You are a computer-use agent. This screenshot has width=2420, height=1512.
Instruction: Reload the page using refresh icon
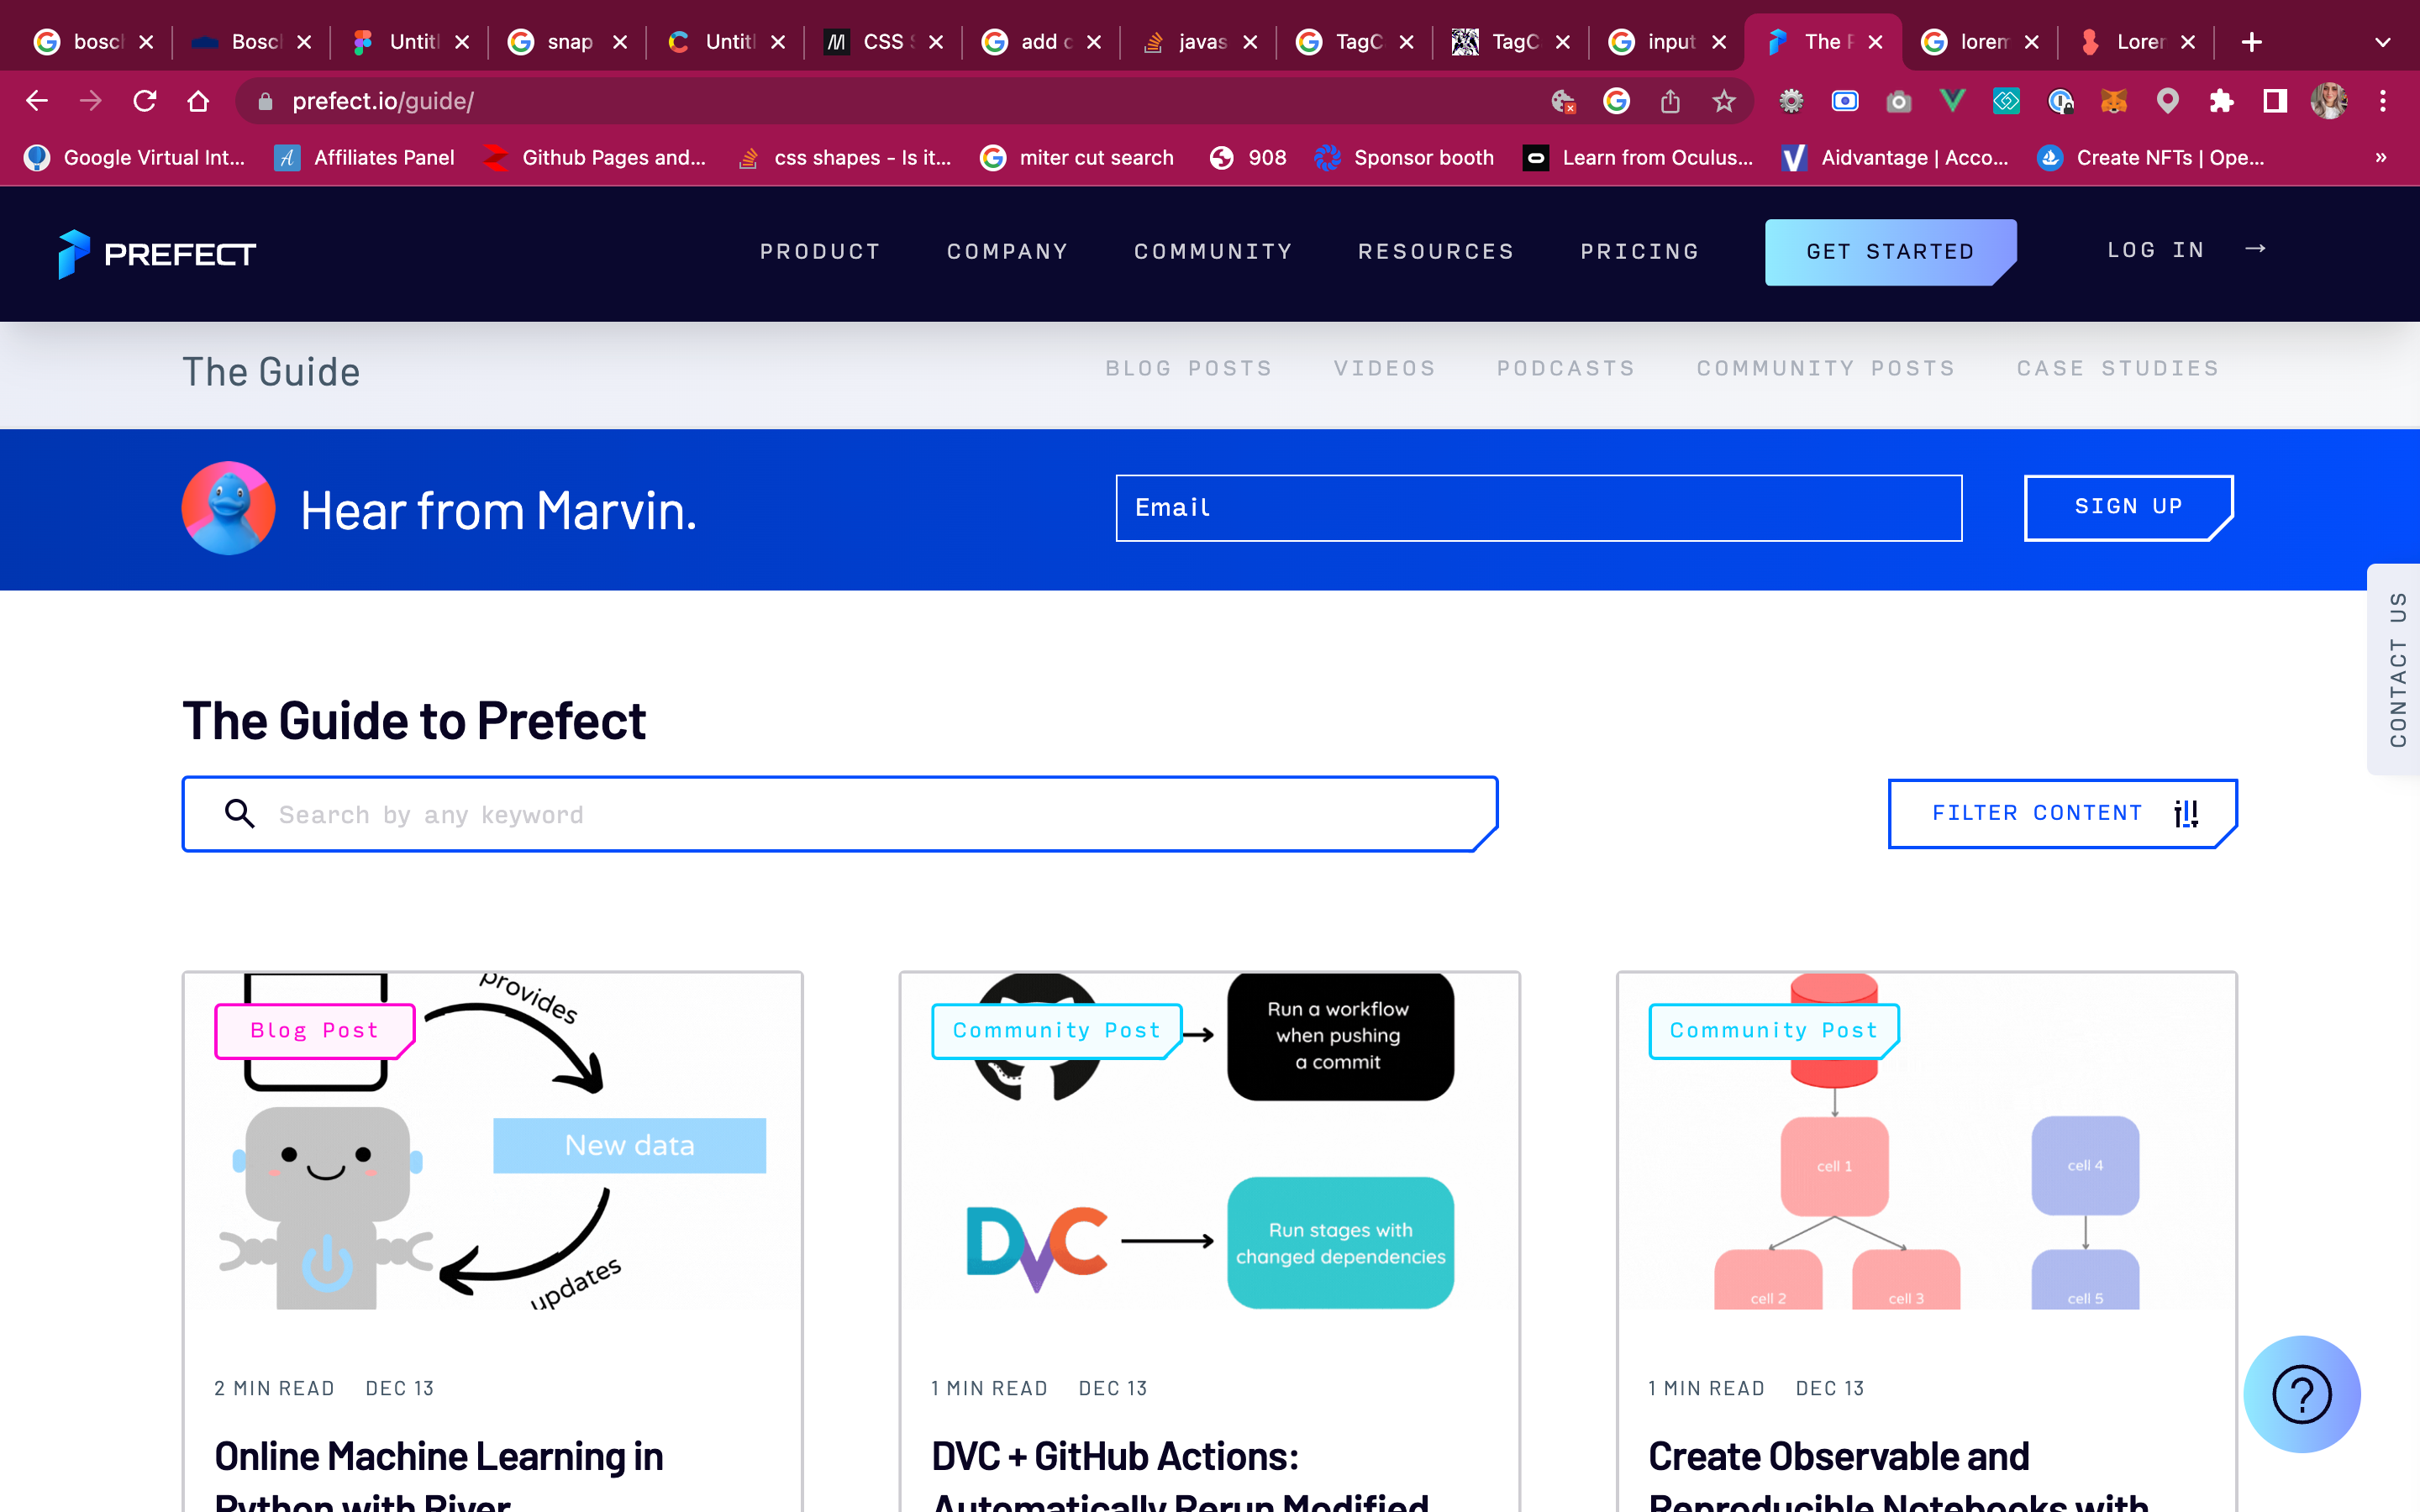(145, 101)
